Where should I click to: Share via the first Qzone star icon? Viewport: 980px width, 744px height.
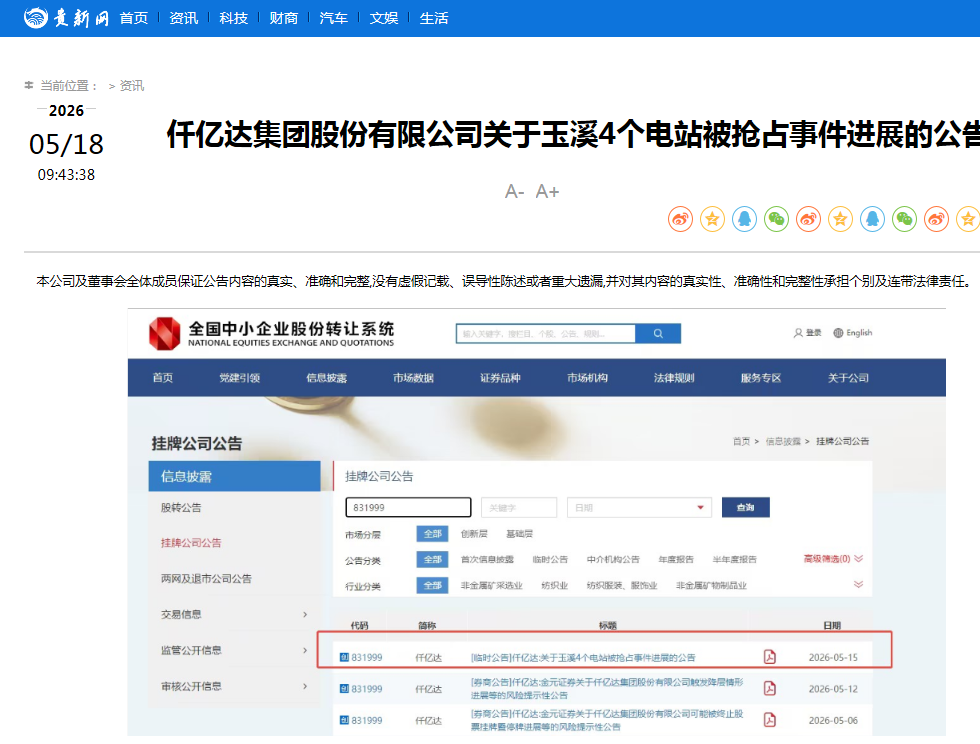click(x=712, y=219)
